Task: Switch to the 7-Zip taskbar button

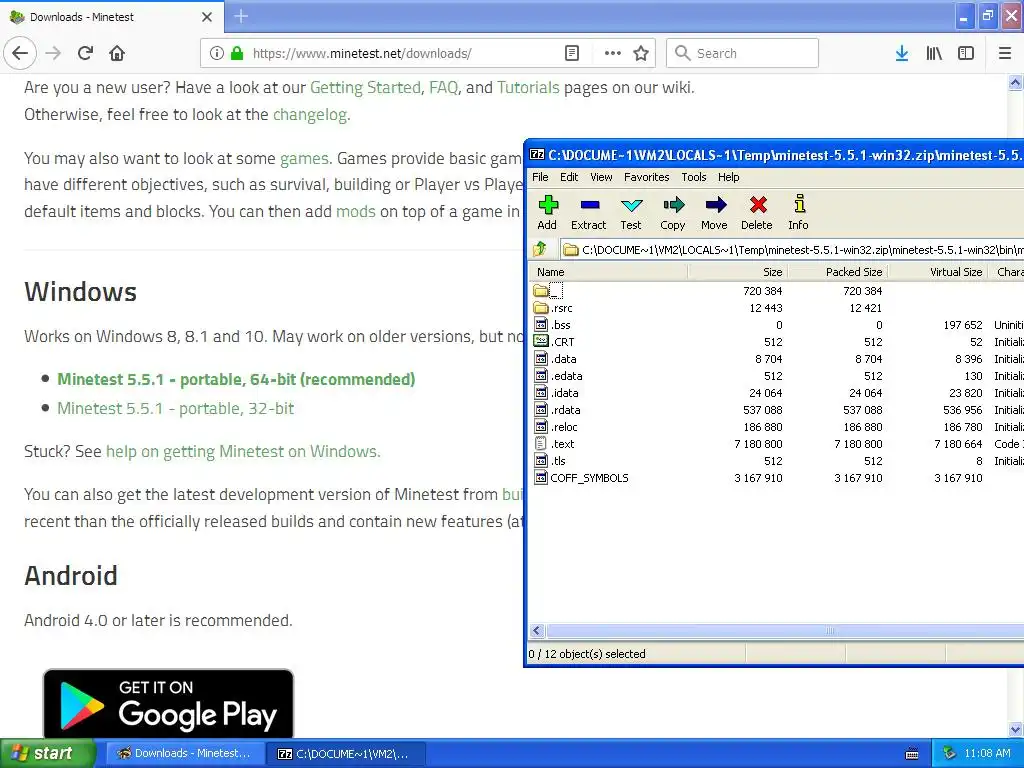Action: pos(345,754)
